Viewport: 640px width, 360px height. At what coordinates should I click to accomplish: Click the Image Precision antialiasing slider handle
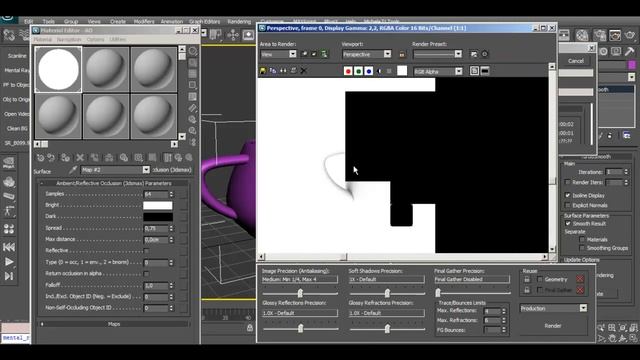click(300, 293)
